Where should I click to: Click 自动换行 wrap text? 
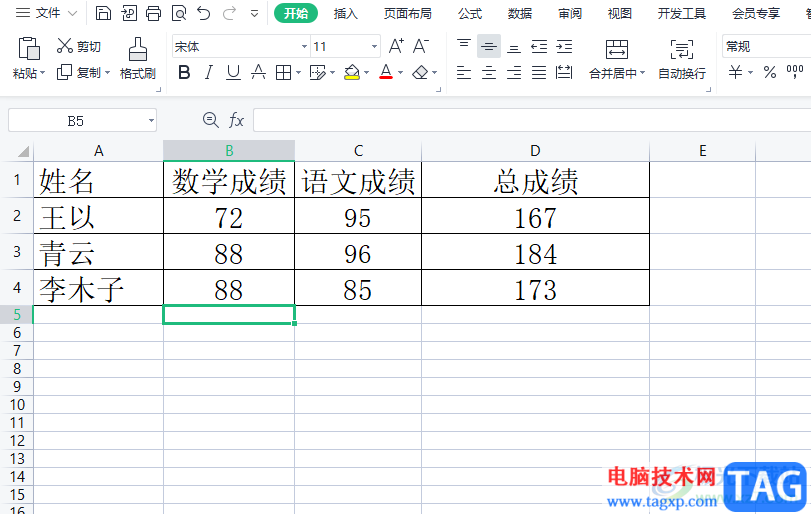(682, 59)
